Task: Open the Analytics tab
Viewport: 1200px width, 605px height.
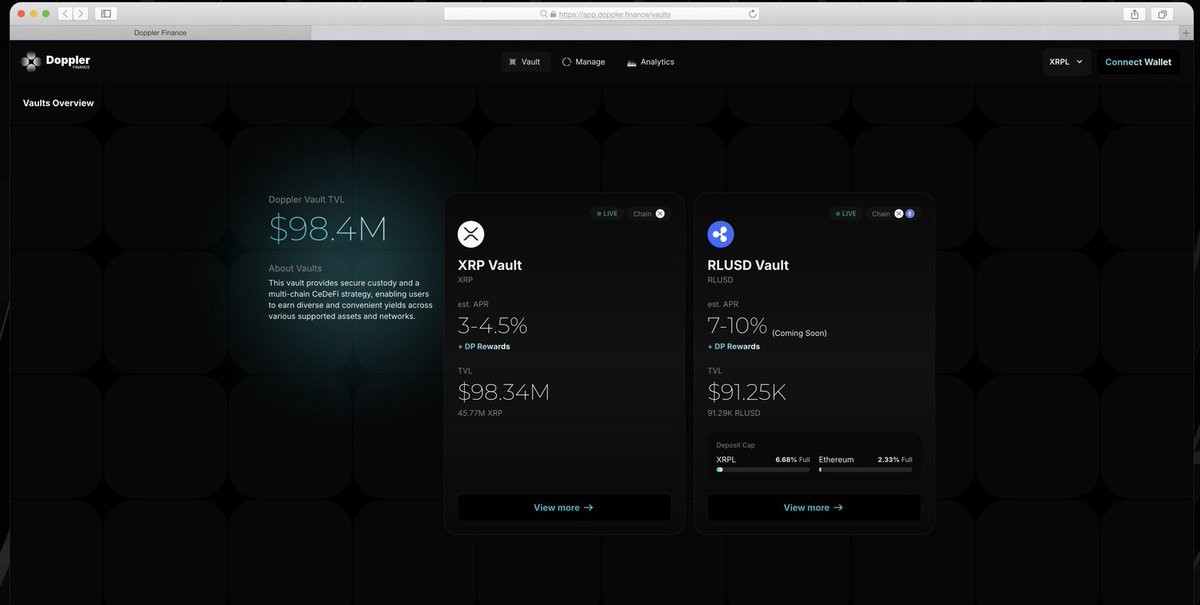Action: click(x=651, y=62)
